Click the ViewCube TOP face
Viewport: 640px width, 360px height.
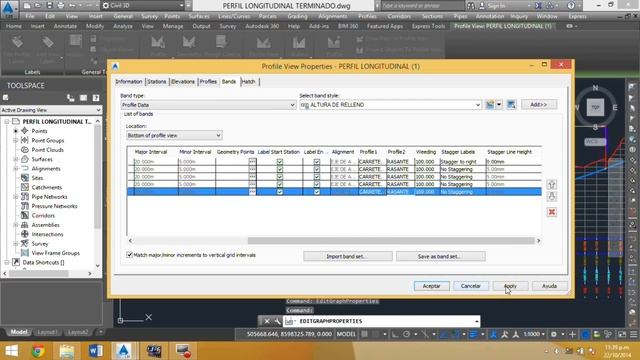[x=595, y=107]
